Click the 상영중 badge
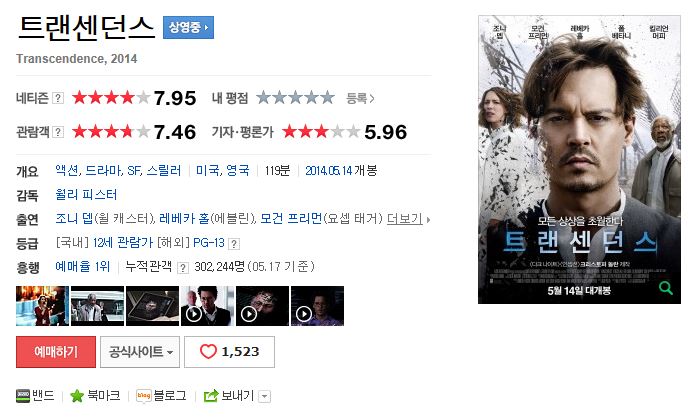This screenshot has width=690, height=417. [x=188, y=28]
